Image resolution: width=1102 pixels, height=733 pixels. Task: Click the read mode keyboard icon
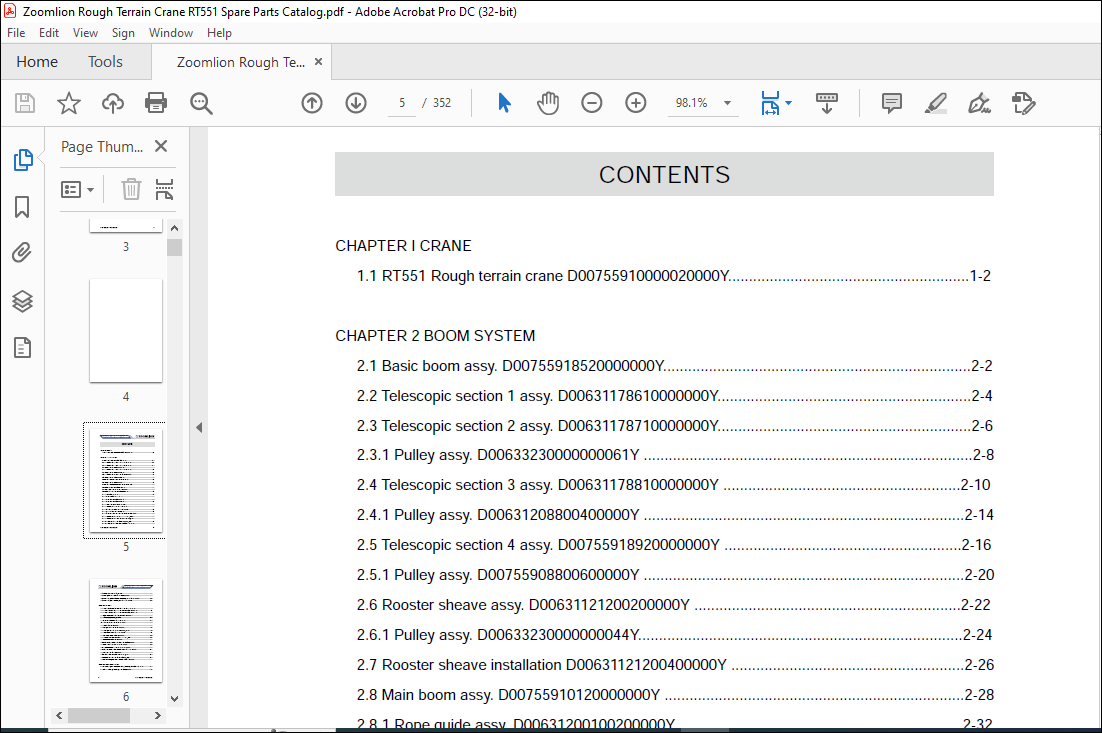(x=826, y=103)
